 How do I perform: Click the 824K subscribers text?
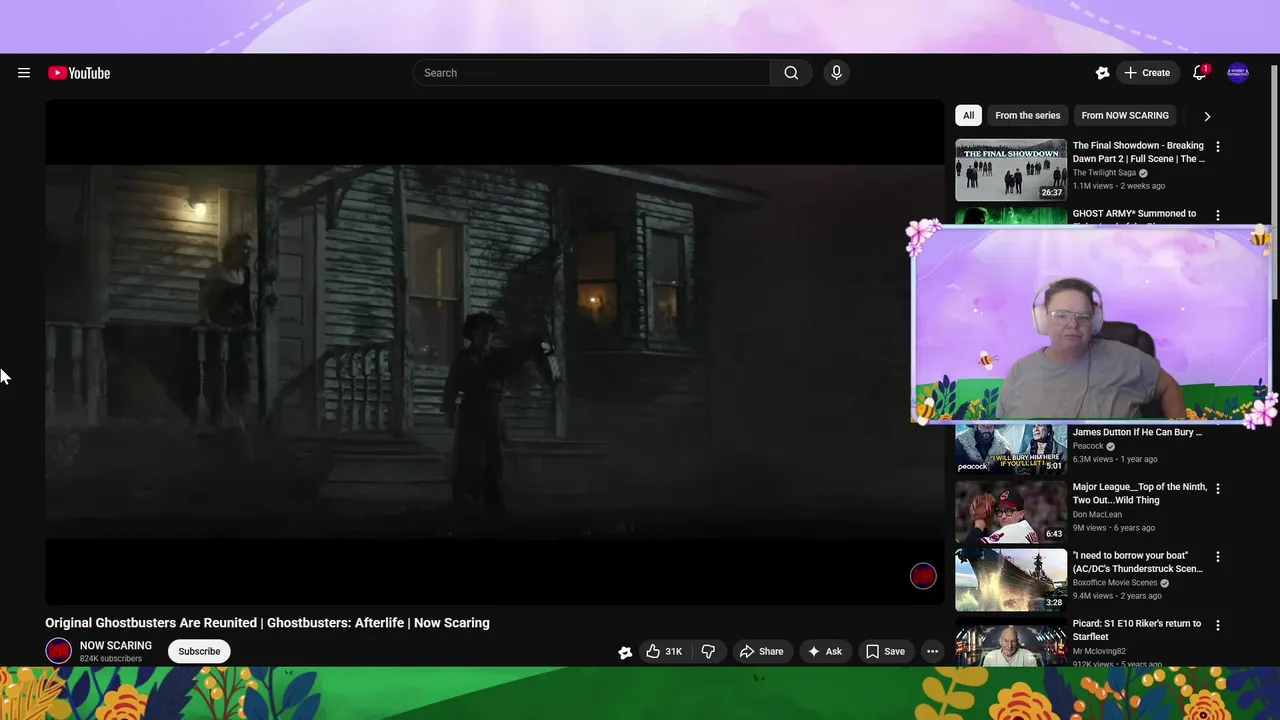click(x=111, y=659)
